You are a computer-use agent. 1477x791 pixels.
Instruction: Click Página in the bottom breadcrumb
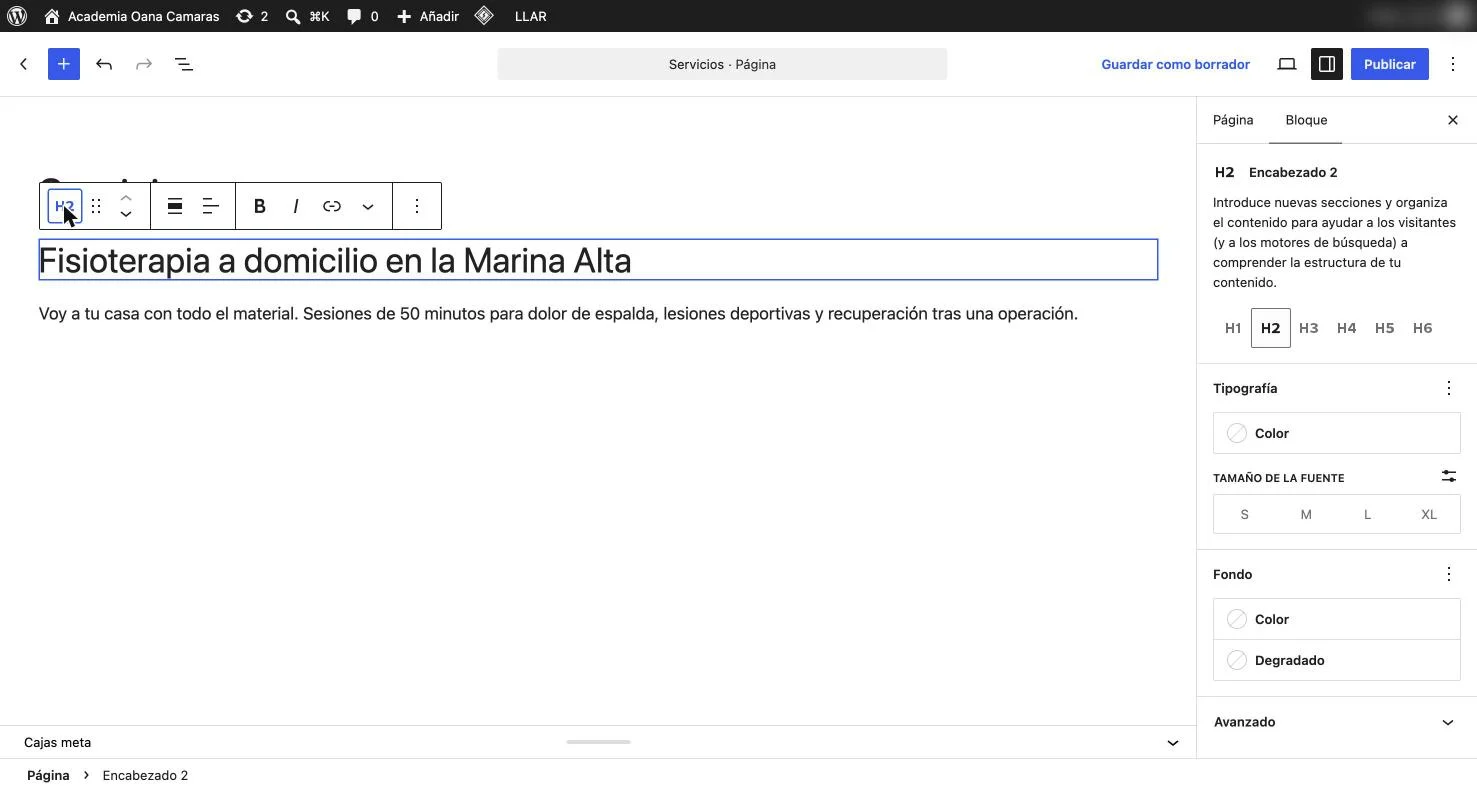48,776
